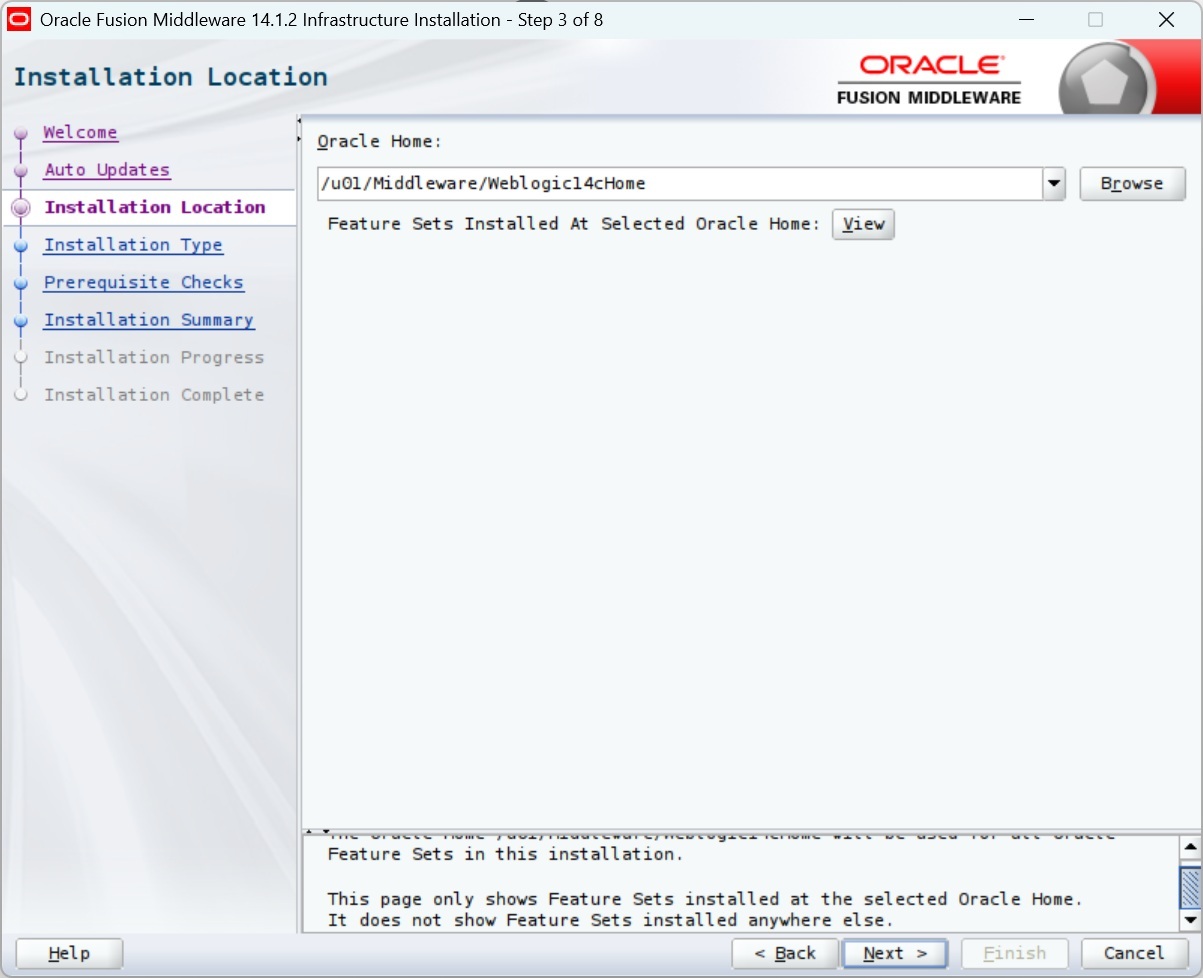
Task: Browse for an Oracle Home directory
Action: (x=1132, y=184)
